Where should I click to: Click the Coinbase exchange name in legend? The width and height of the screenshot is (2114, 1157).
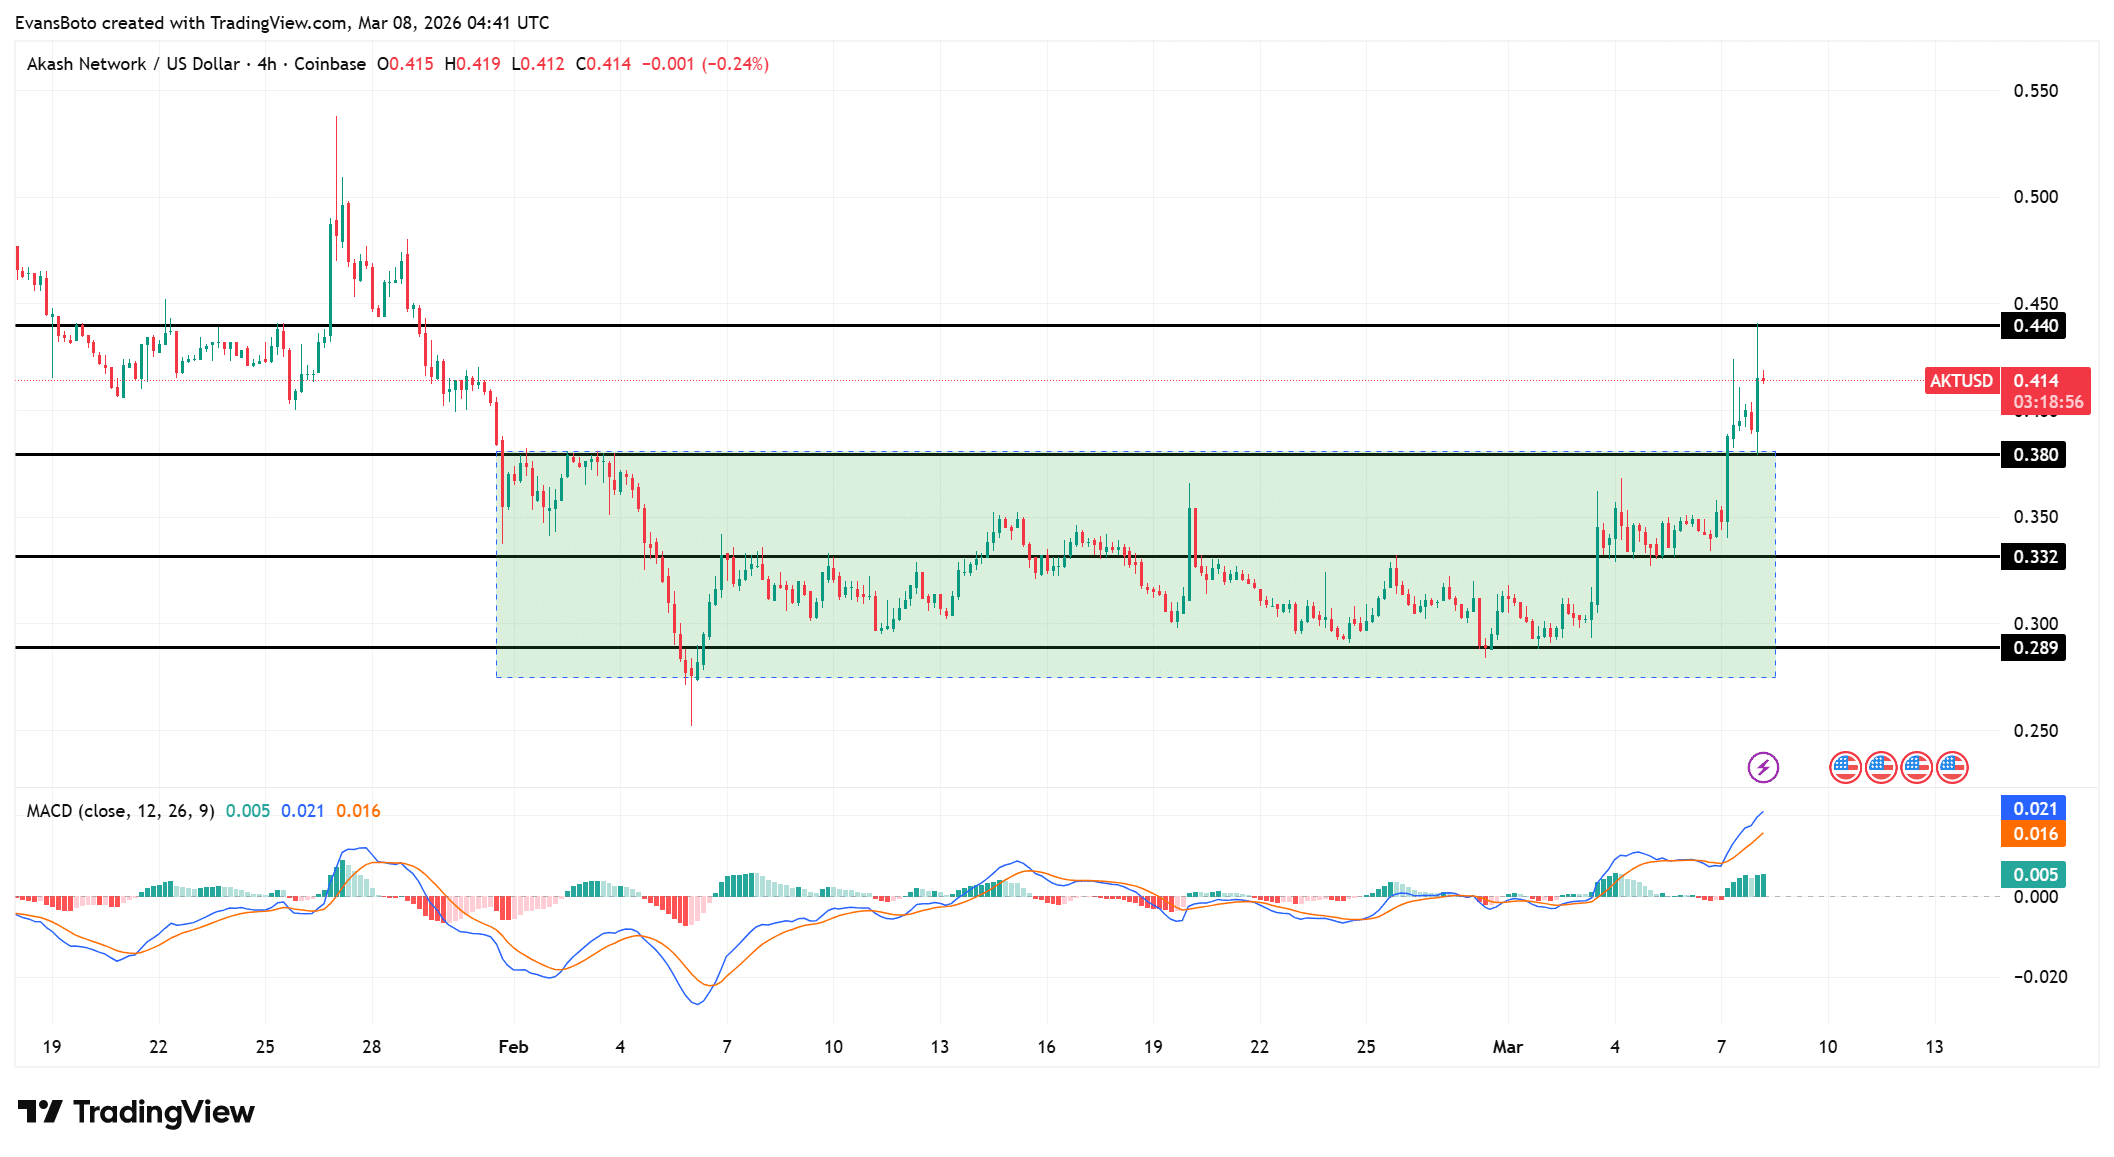(x=330, y=64)
